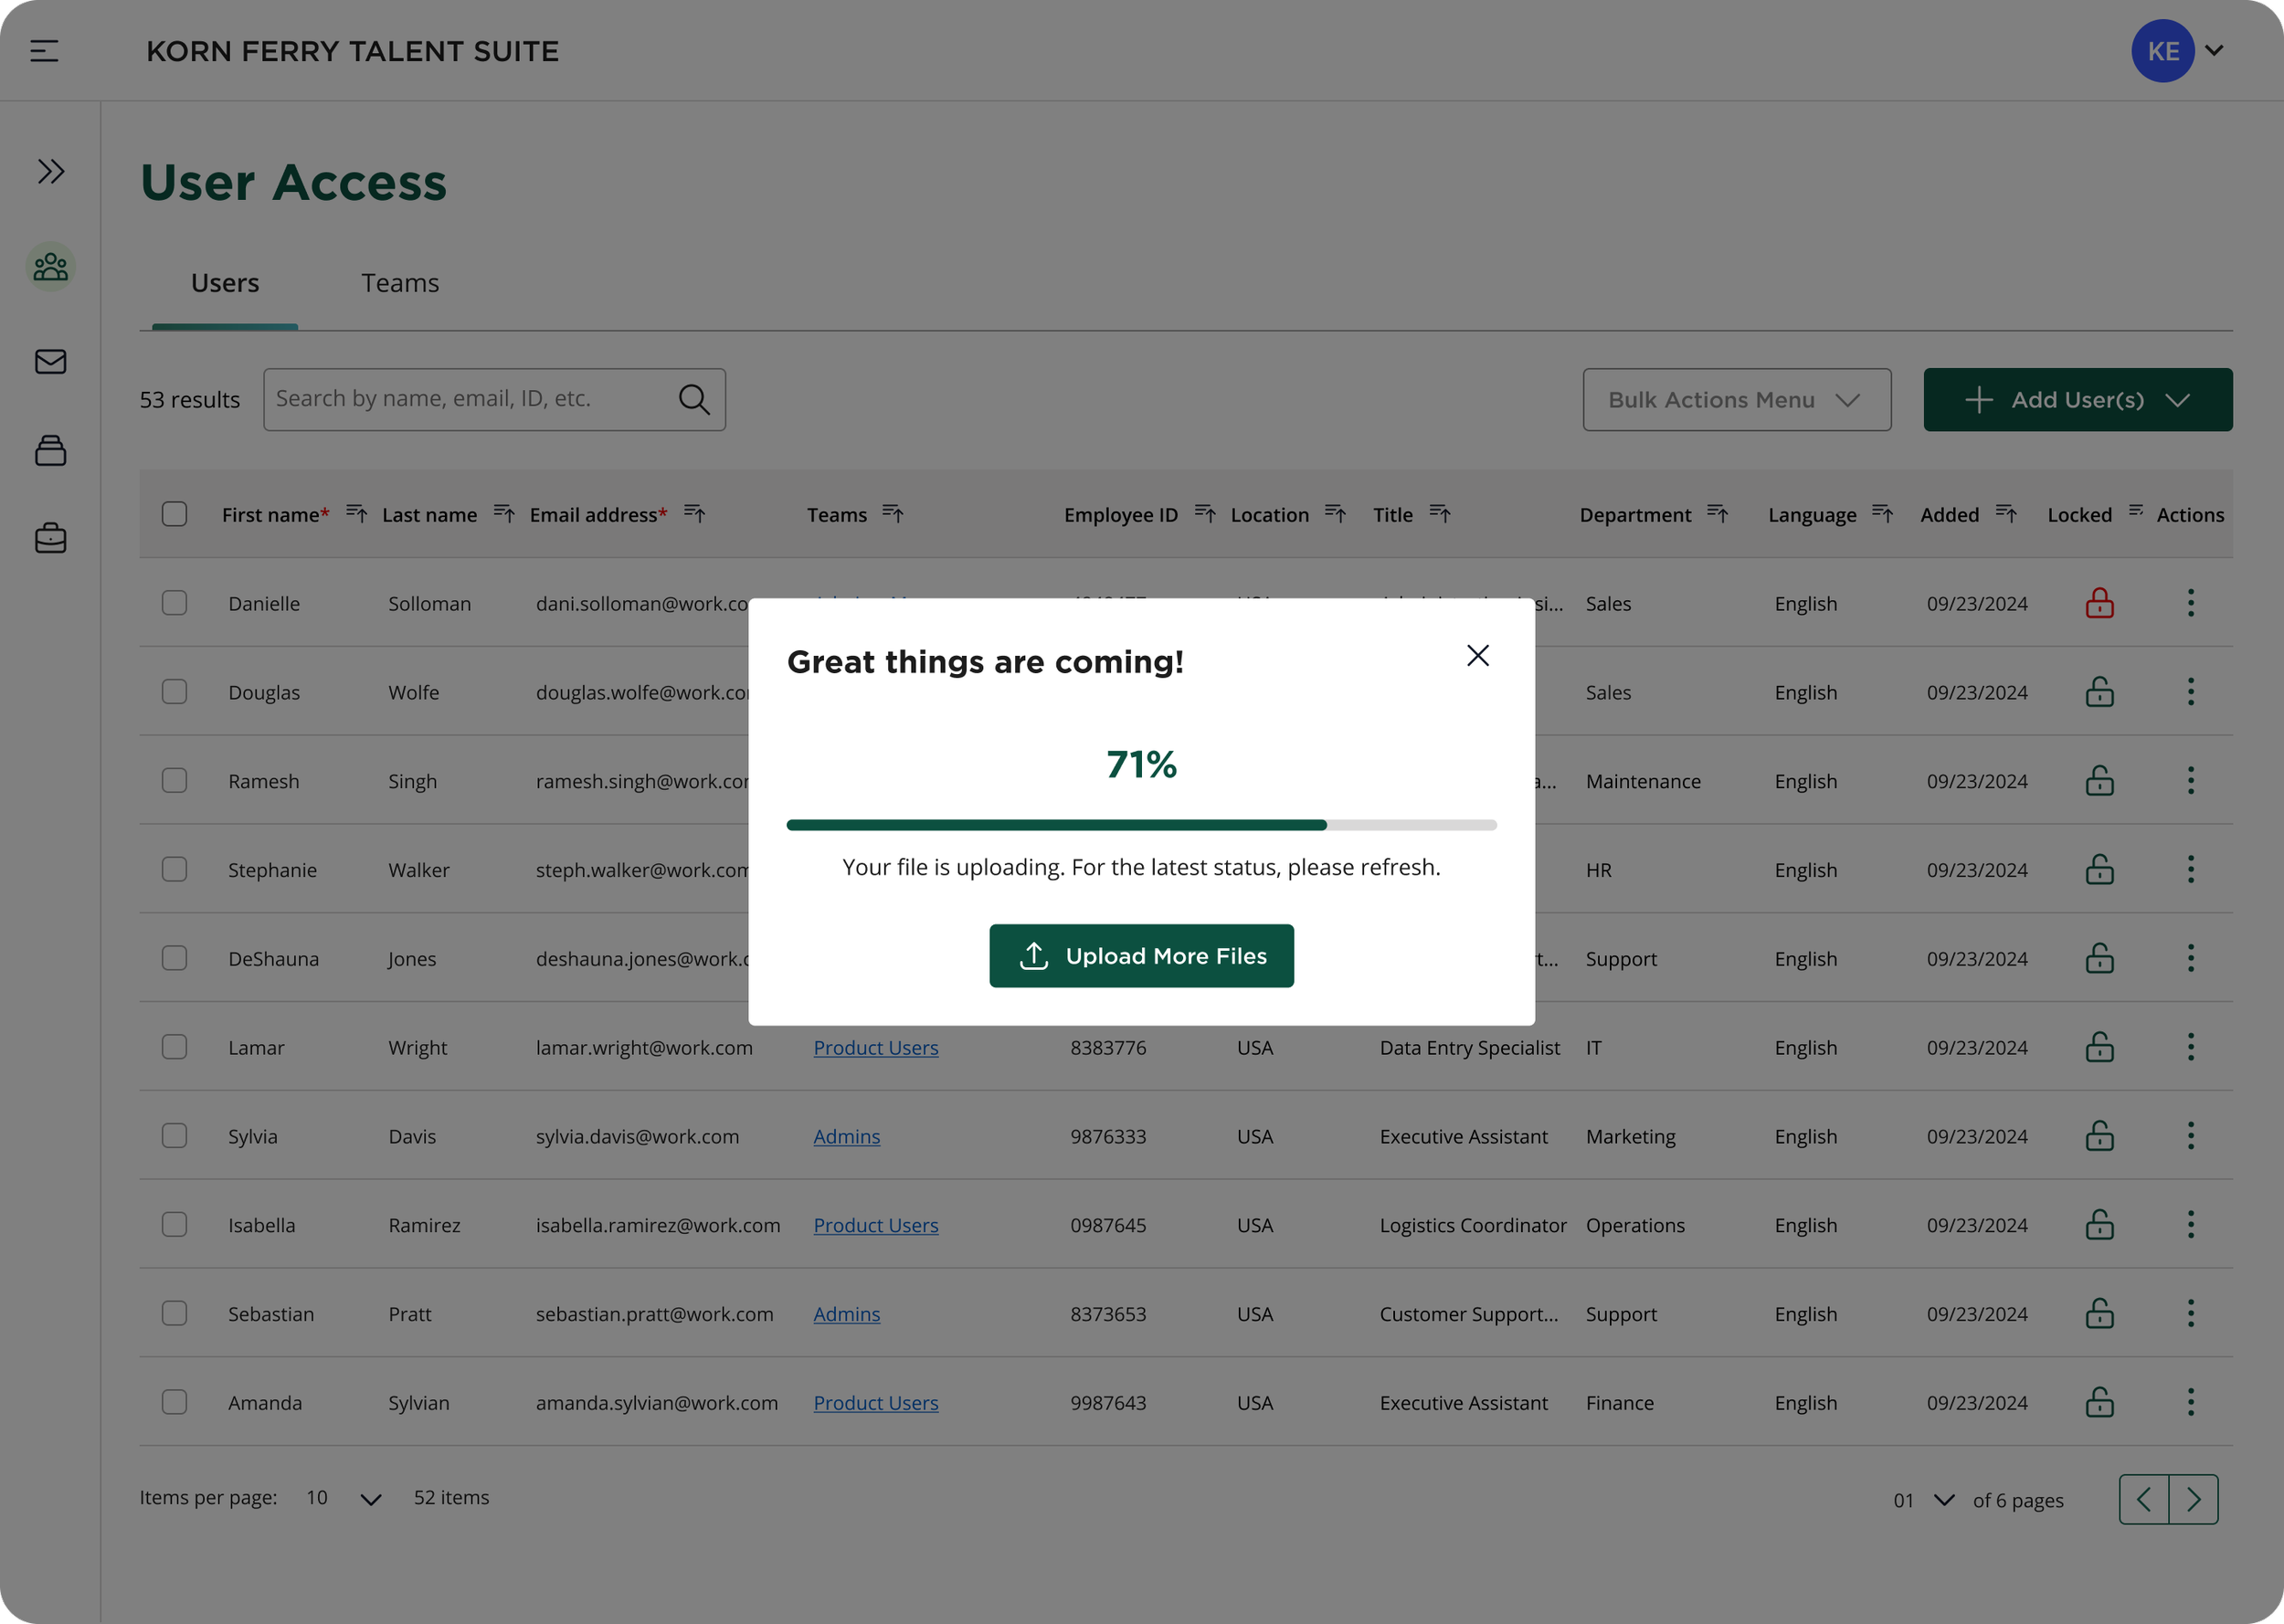Check the box for Lamar Wright
Image resolution: width=2284 pixels, height=1624 pixels.
(x=175, y=1047)
